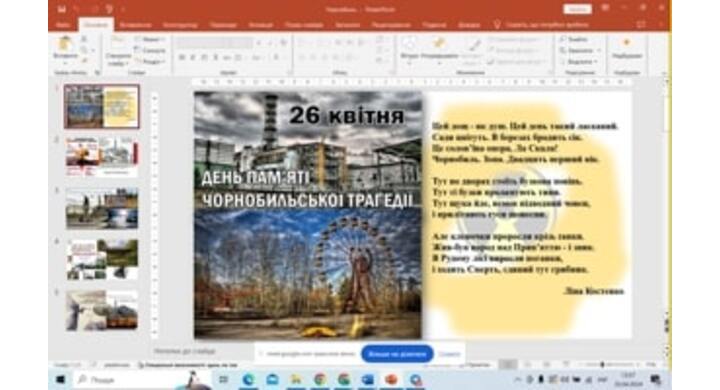This screenshot has width=720, height=390.
Task: Expand the Select dropdown in Editing group
Action: [x=580, y=62]
